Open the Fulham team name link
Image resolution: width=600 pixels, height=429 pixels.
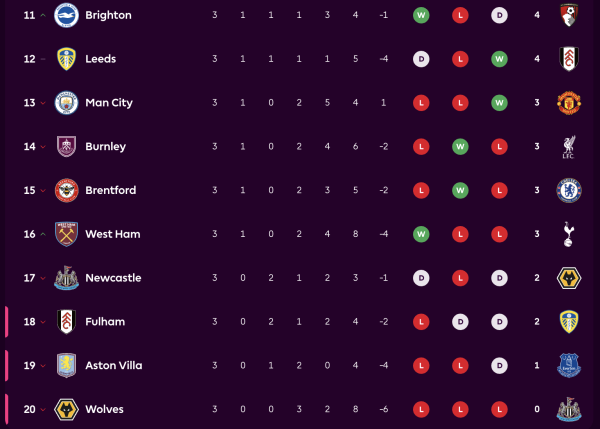pos(105,322)
